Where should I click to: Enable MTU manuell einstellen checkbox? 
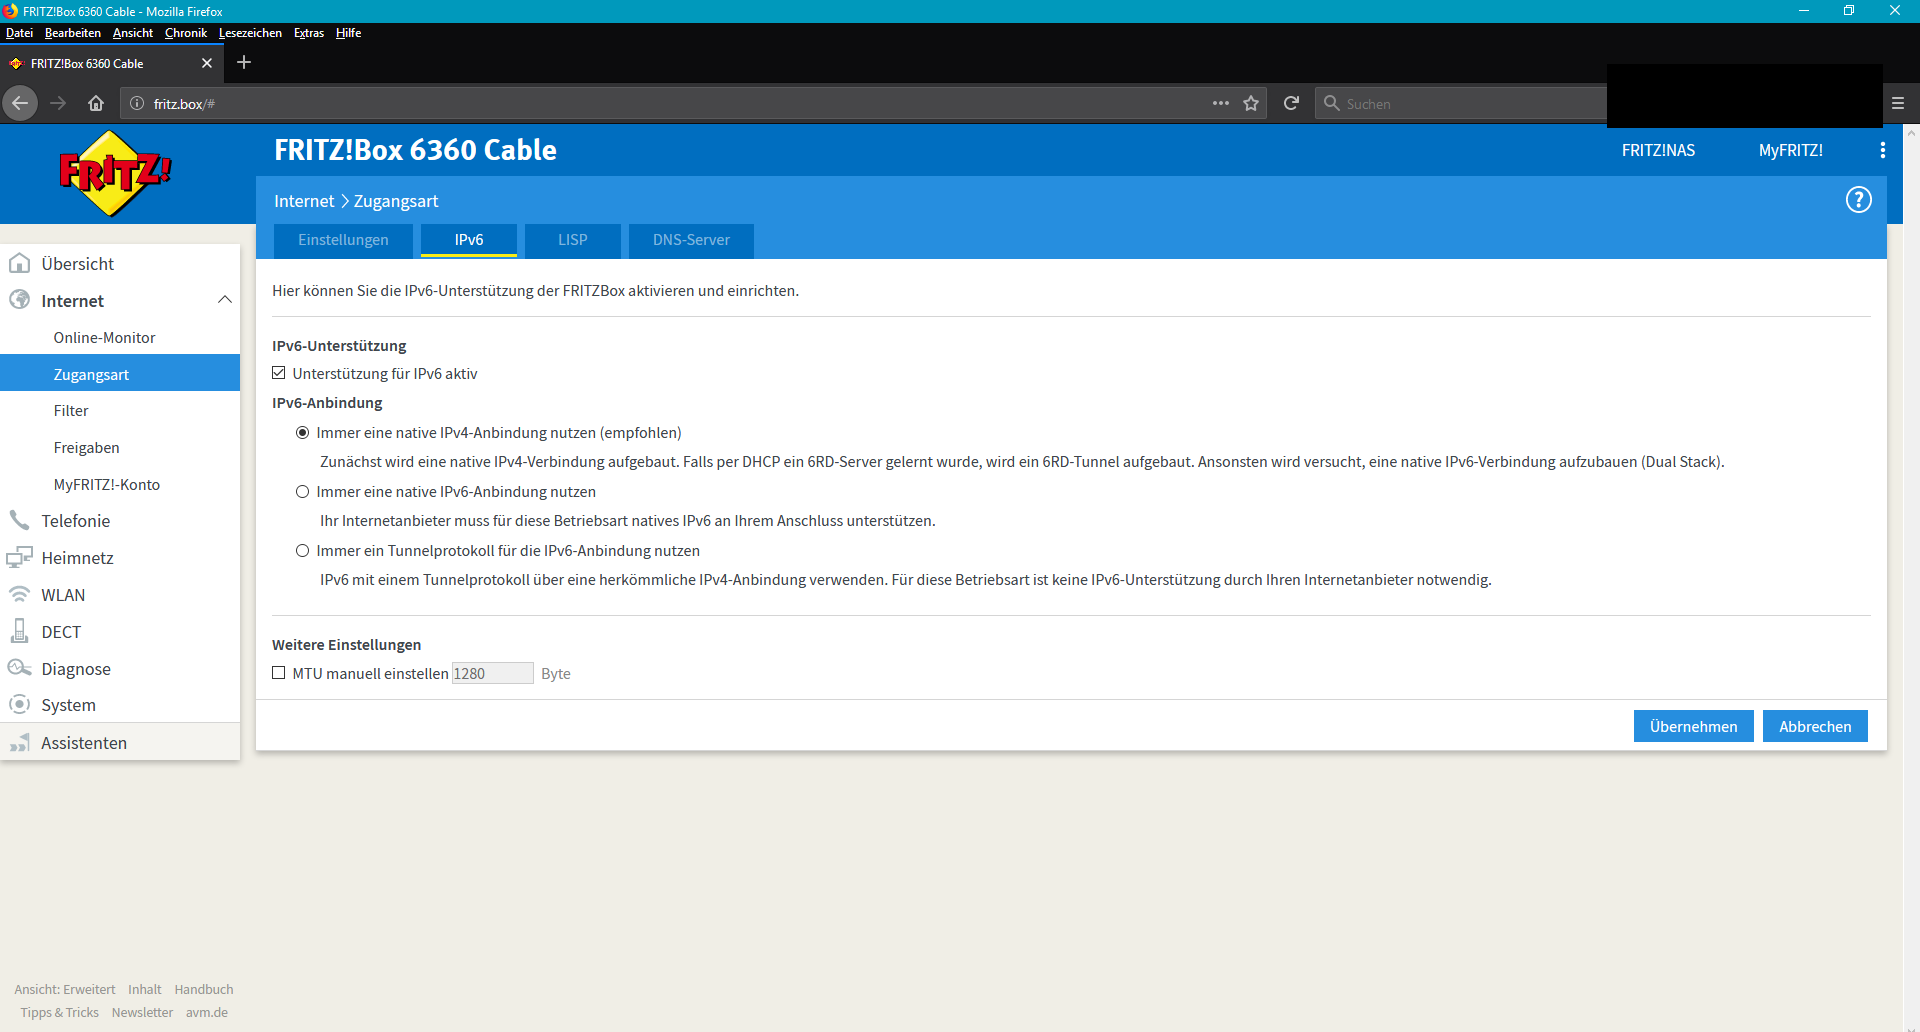[x=279, y=673]
